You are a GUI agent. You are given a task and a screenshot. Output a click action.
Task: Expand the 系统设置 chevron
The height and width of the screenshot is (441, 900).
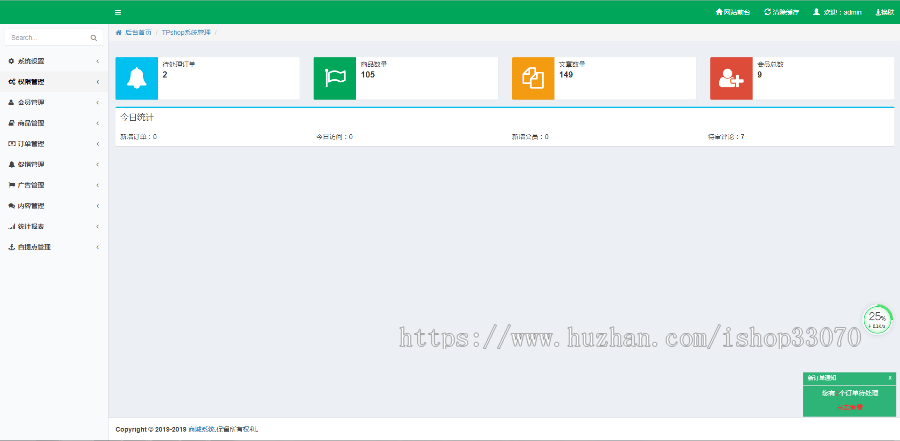click(98, 61)
